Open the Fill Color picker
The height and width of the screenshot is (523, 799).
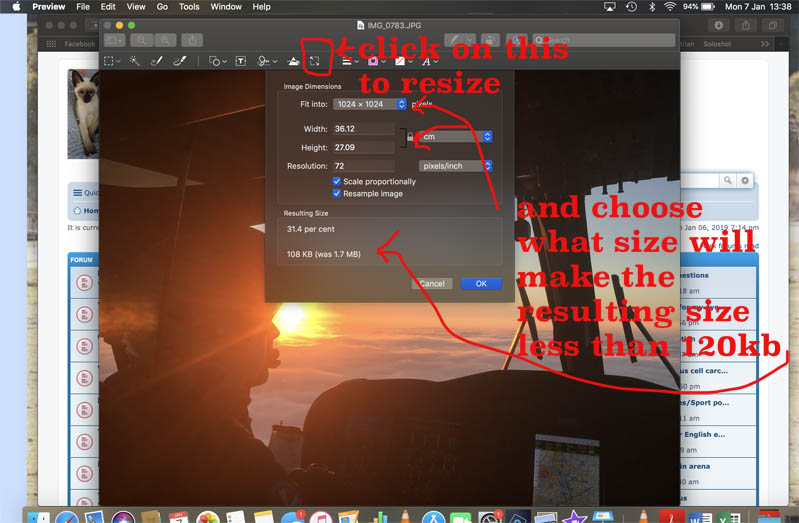tap(404, 61)
